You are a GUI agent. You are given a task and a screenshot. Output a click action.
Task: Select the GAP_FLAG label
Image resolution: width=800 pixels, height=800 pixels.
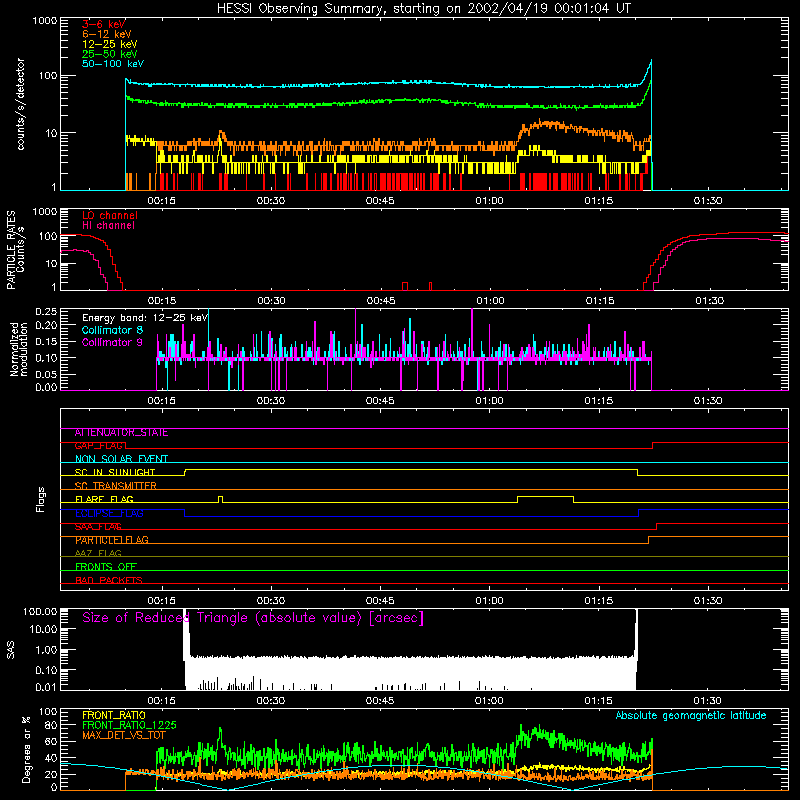point(100,446)
